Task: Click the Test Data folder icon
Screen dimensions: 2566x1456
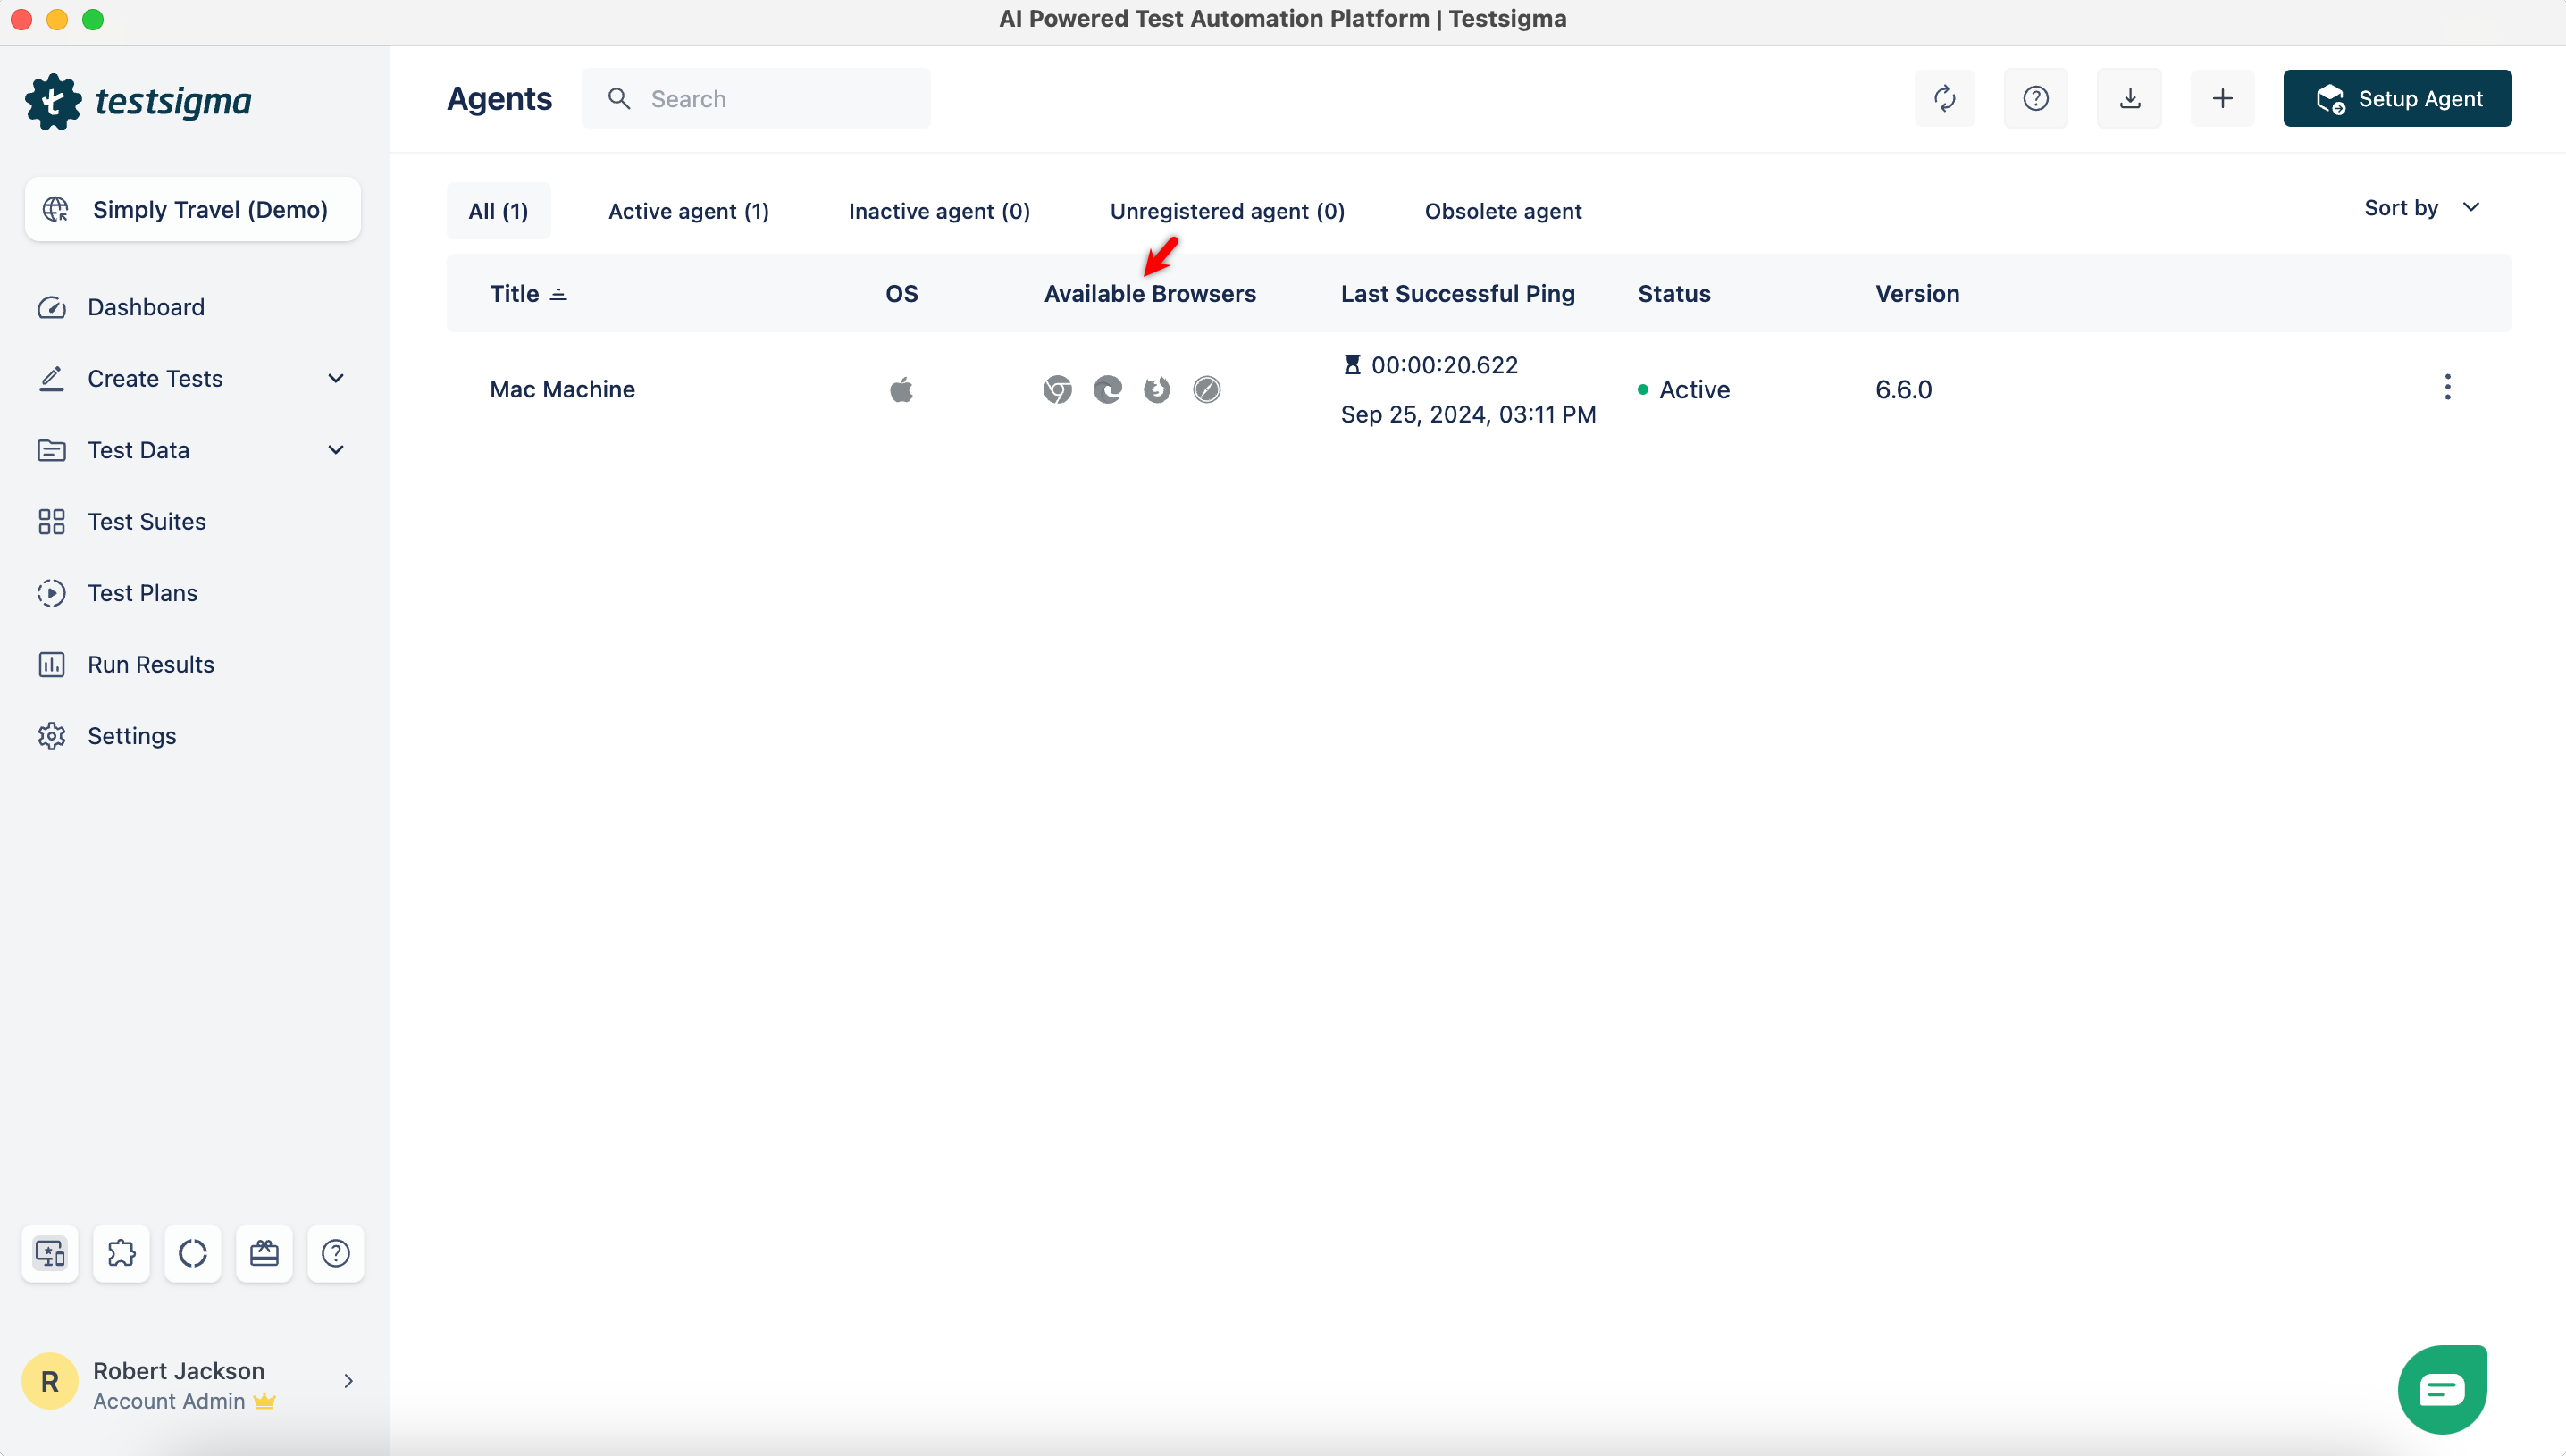Action: 52,450
